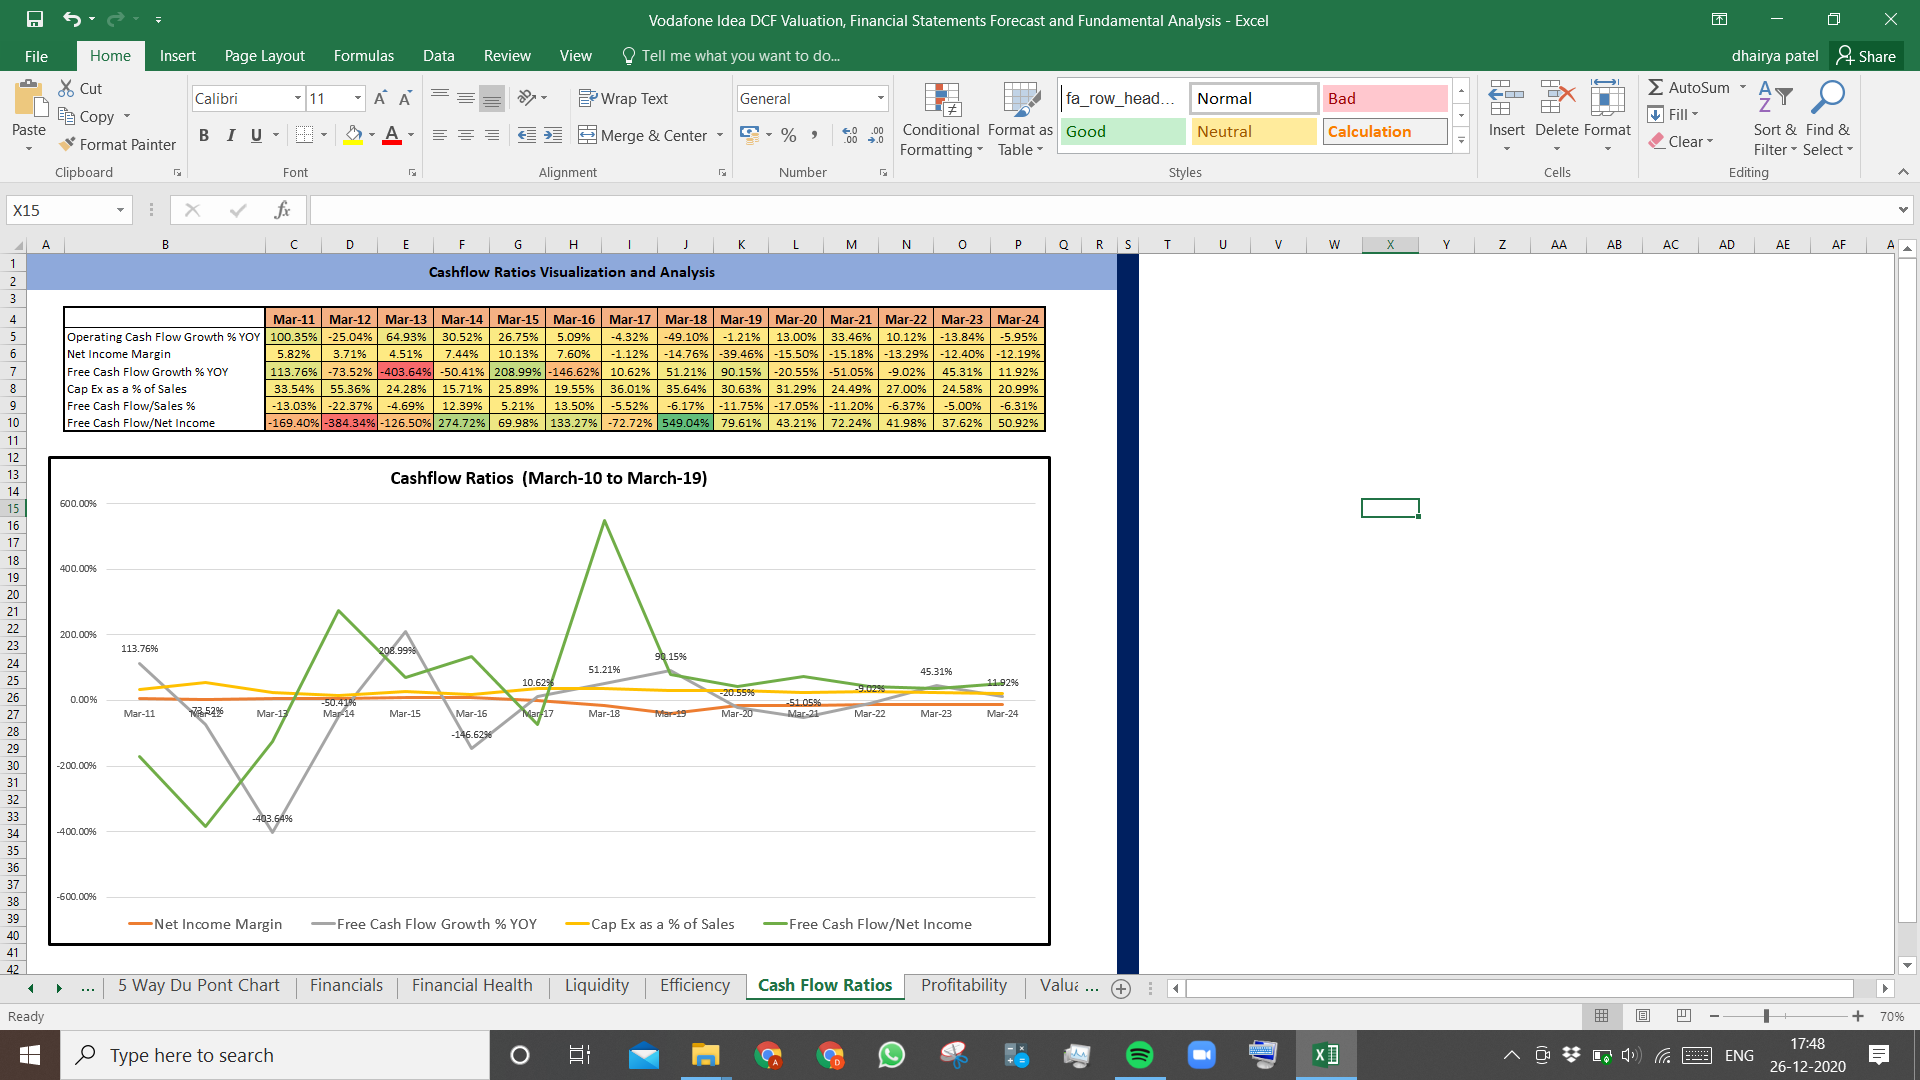Open the Profitability sheet tab

click(x=964, y=985)
